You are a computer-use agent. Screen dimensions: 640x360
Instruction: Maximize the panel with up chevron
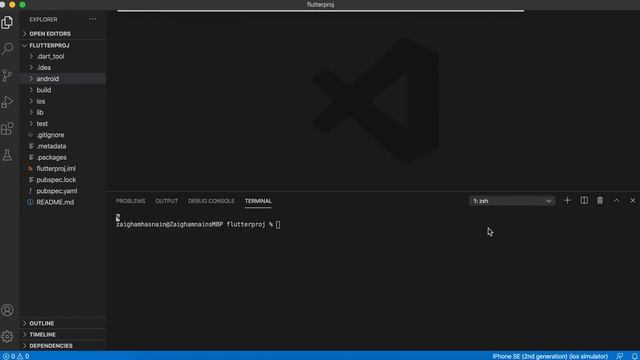pyautogui.click(x=616, y=200)
